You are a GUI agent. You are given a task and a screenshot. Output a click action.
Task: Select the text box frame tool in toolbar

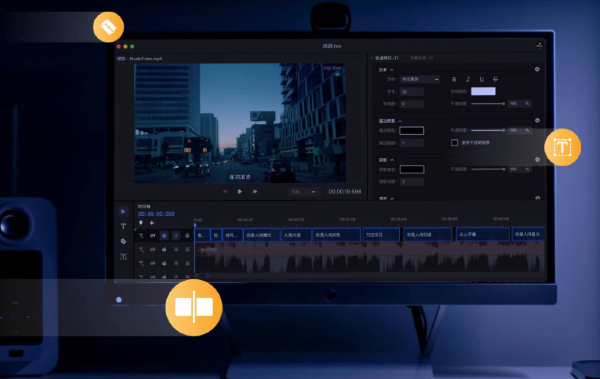pyautogui.click(x=123, y=256)
